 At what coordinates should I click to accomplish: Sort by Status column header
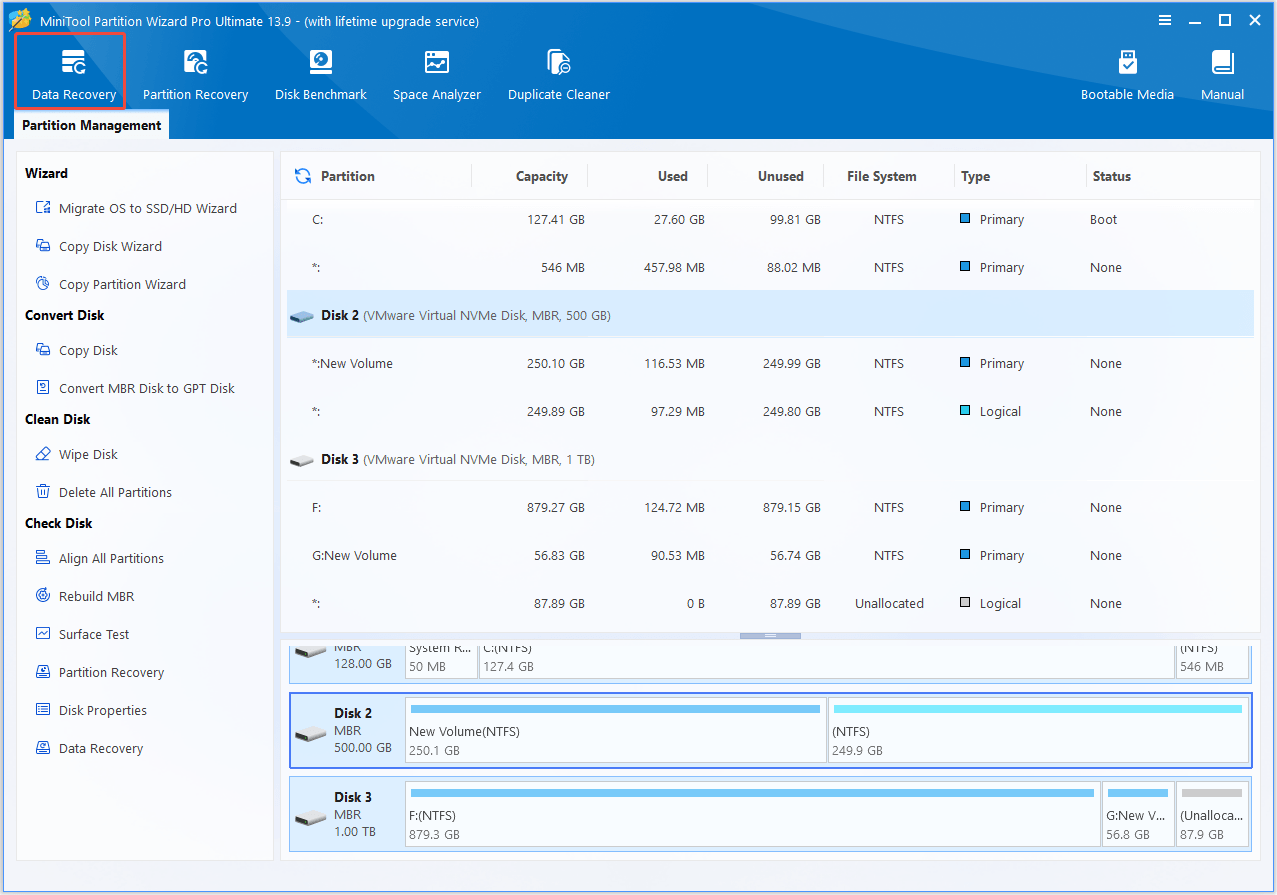(1111, 176)
